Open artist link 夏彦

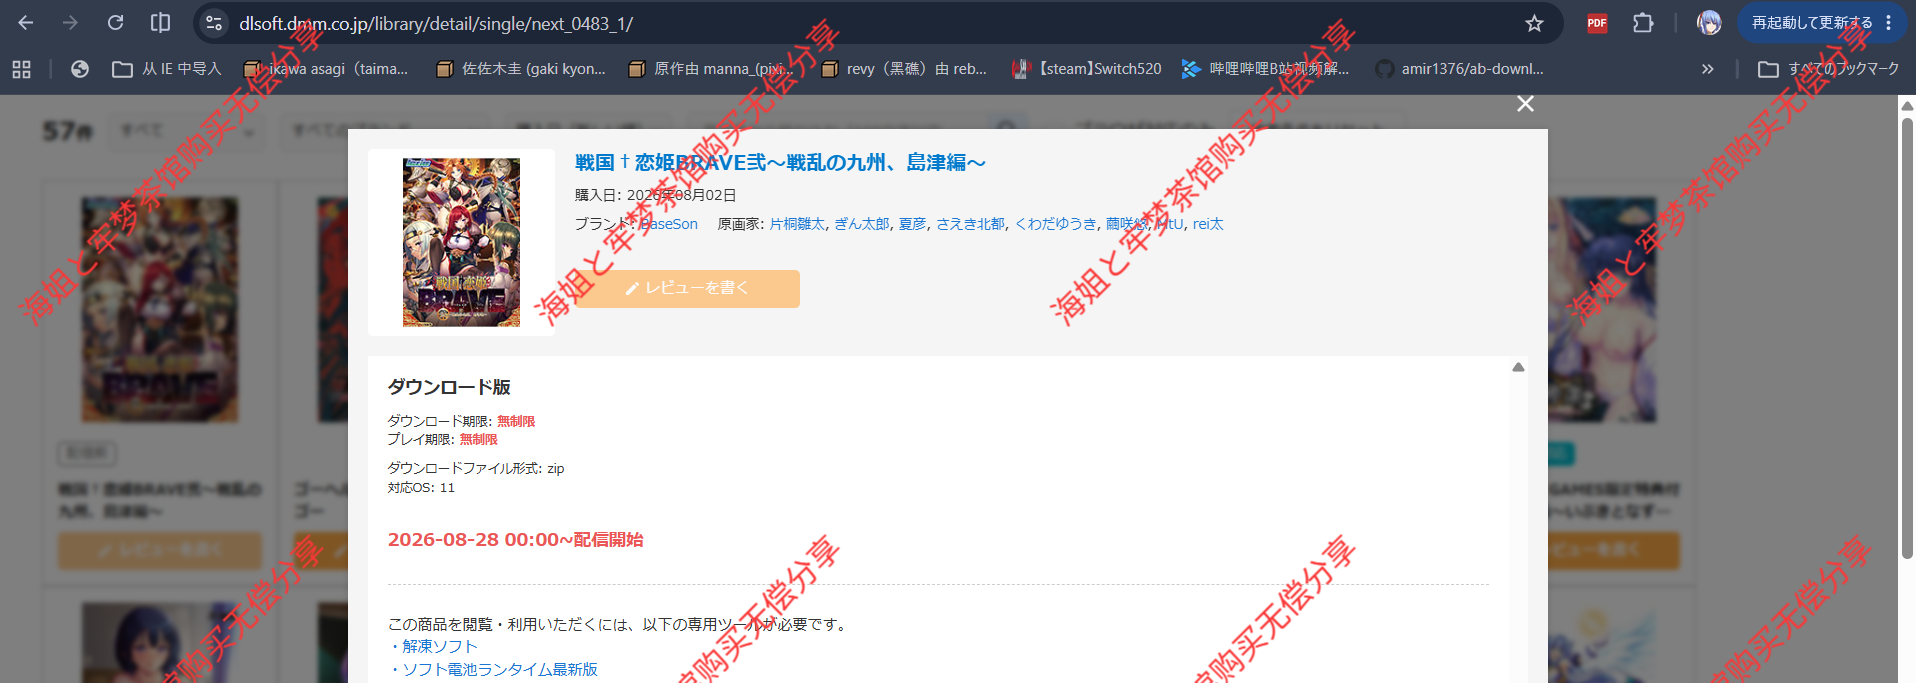coord(912,224)
